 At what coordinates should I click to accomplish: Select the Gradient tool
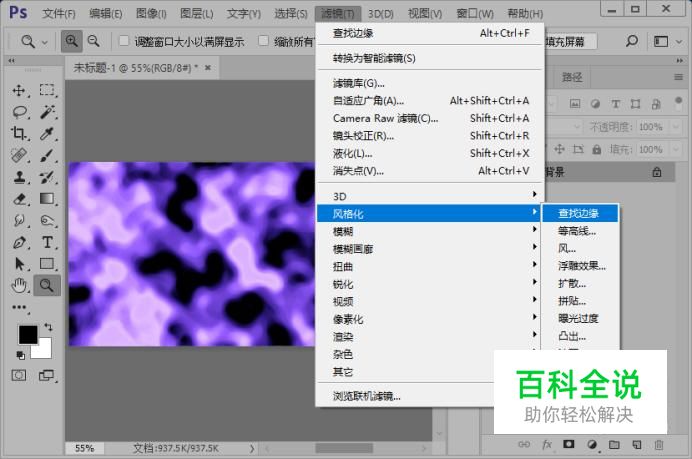click(x=47, y=199)
